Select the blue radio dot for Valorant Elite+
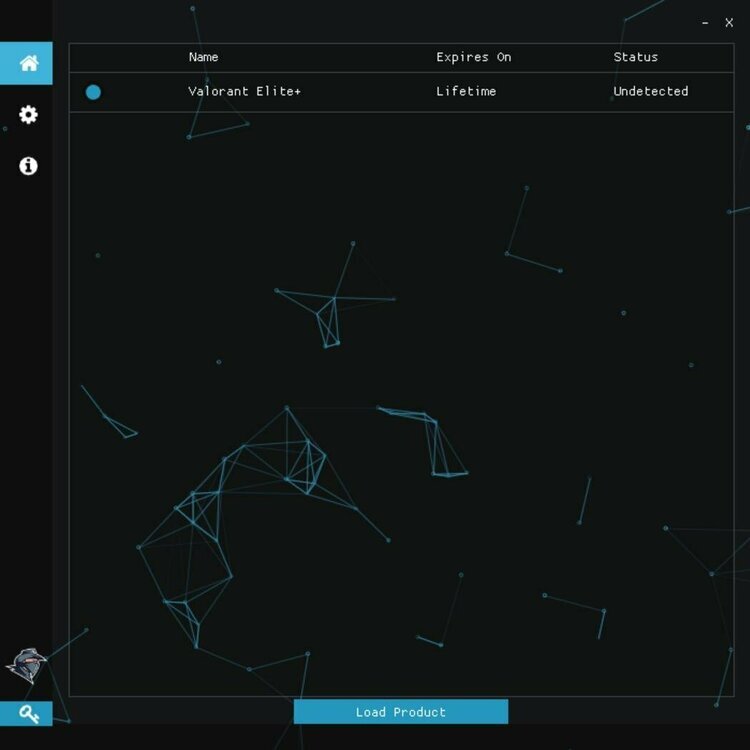Image resolution: width=750 pixels, height=750 pixels. pyautogui.click(x=93, y=92)
